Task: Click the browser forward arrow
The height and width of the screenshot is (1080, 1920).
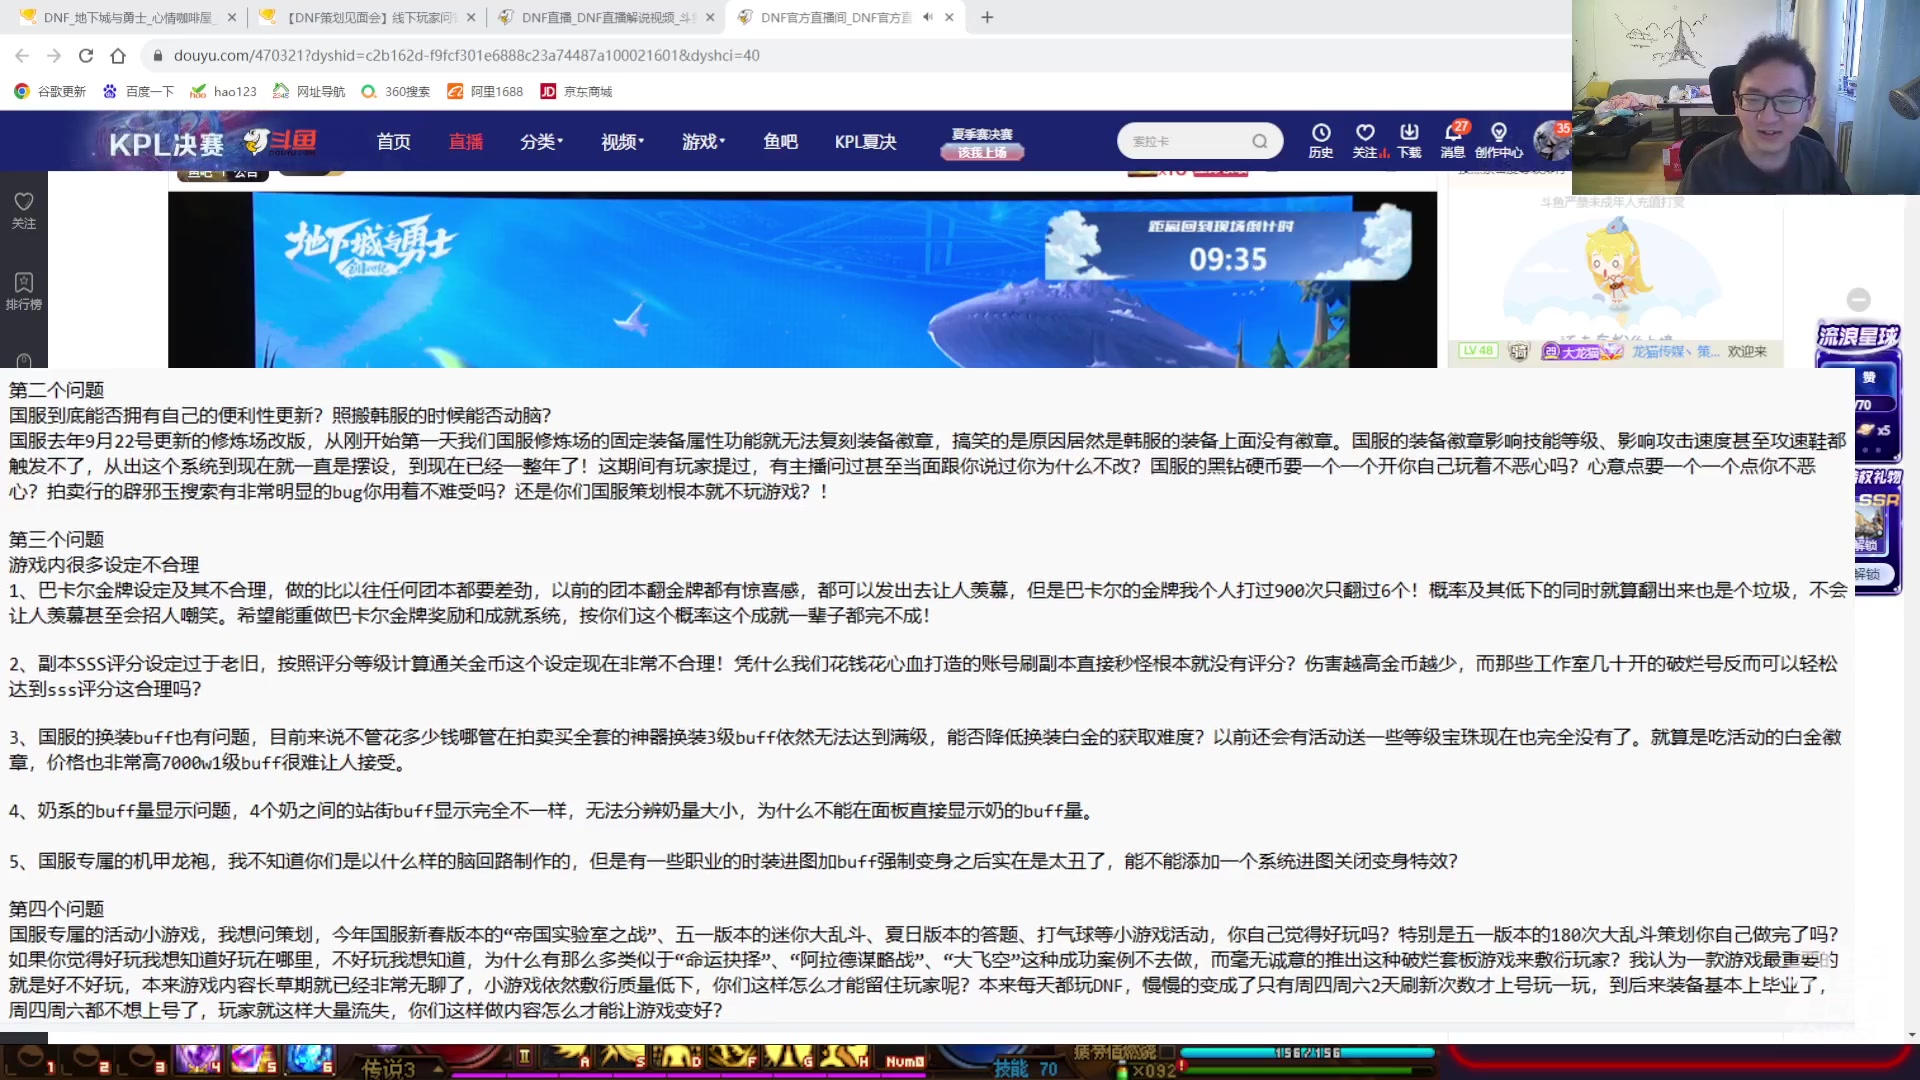Action: 54,56
